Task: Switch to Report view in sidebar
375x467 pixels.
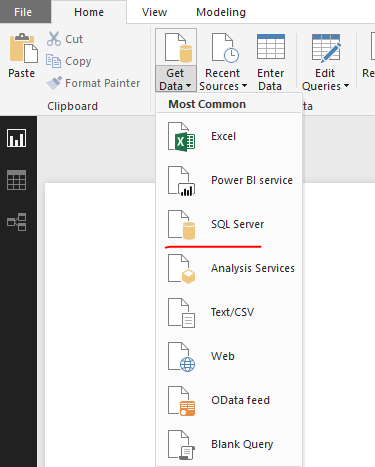Action: click(x=16, y=138)
